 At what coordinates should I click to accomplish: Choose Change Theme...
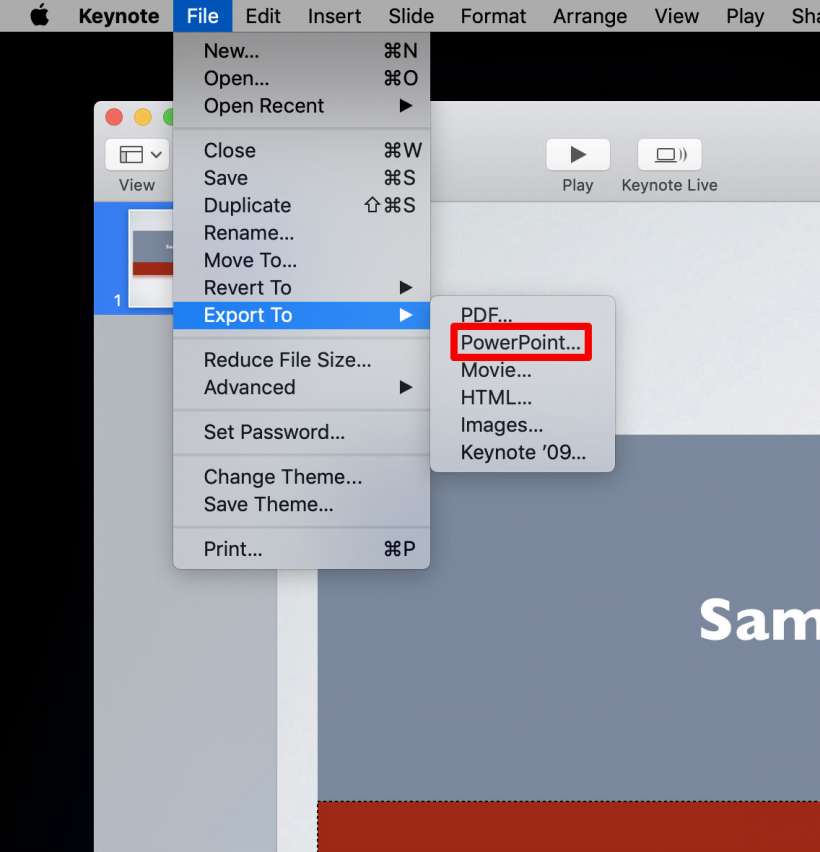pos(302,477)
